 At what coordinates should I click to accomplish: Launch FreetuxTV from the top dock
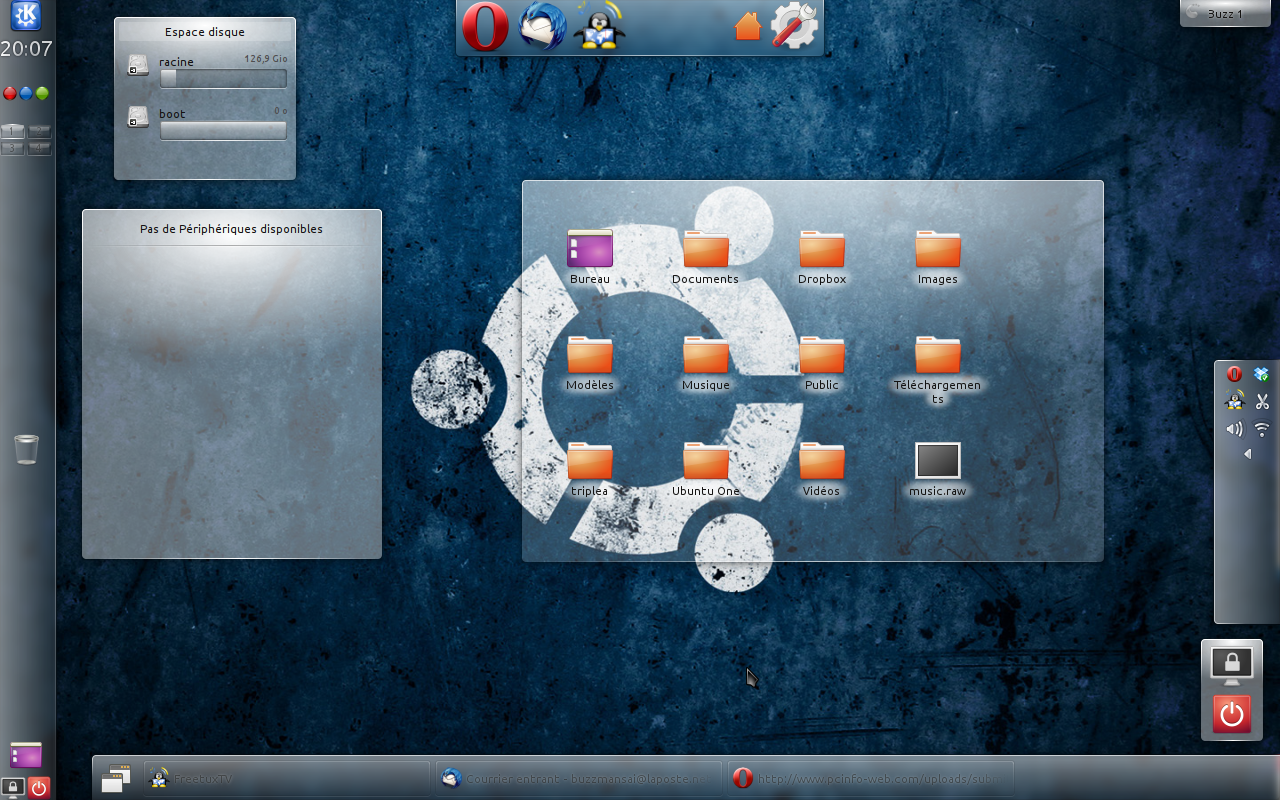tap(600, 26)
